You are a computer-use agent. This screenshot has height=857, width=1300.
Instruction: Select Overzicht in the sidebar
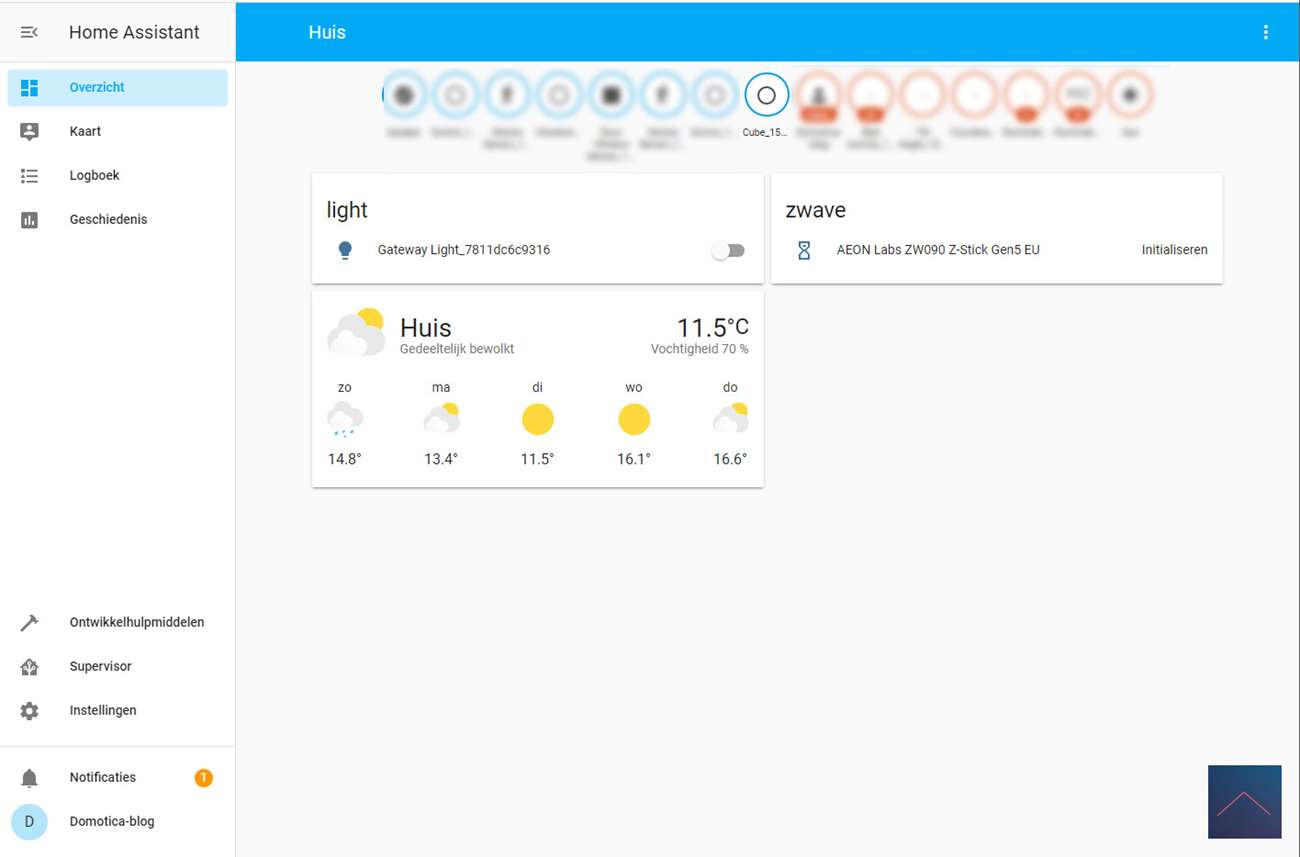(97, 88)
